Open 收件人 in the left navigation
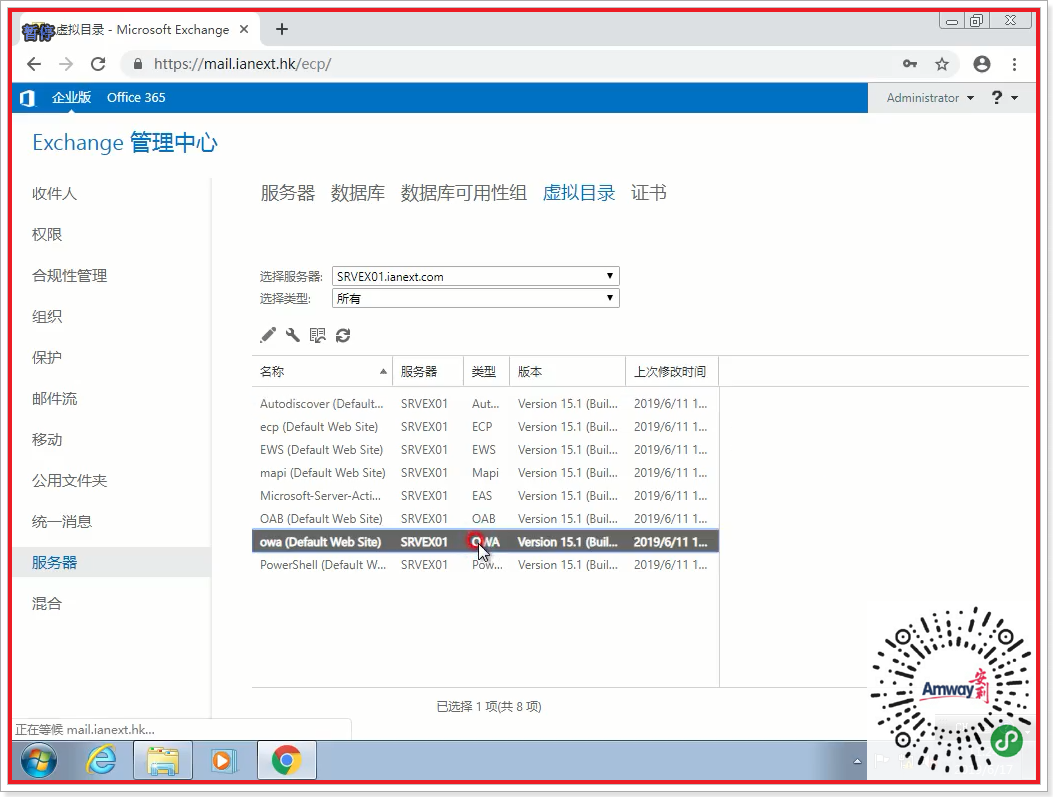The width and height of the screenshot is (1053, 797). (54, 193)
